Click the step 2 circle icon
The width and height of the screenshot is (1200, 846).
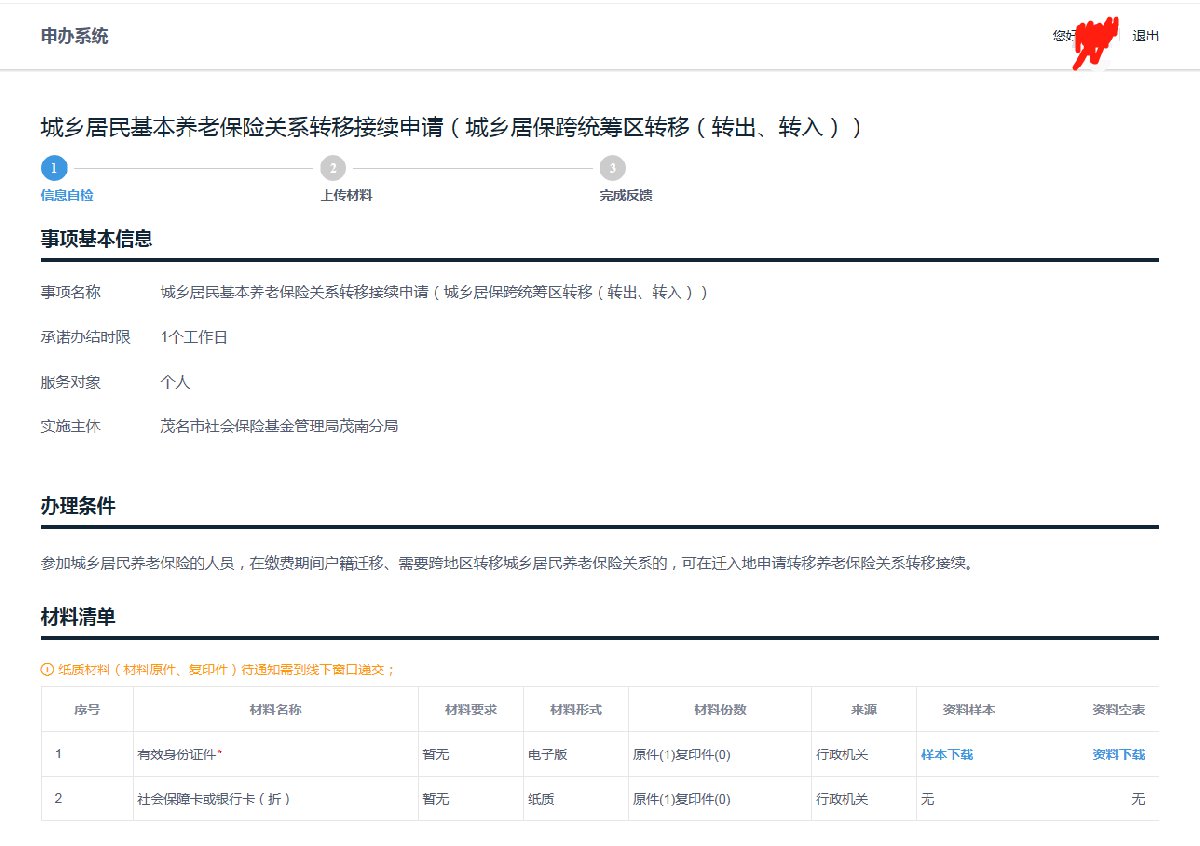(333, 168)
